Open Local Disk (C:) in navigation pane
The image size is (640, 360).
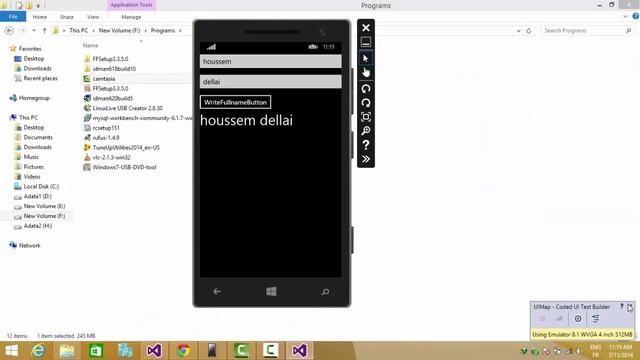click(x=41, y=187)
